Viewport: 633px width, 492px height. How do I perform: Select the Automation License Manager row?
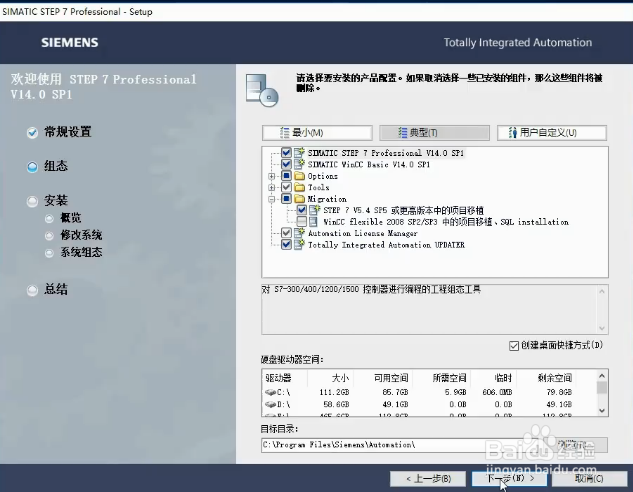tap(363, 233)
